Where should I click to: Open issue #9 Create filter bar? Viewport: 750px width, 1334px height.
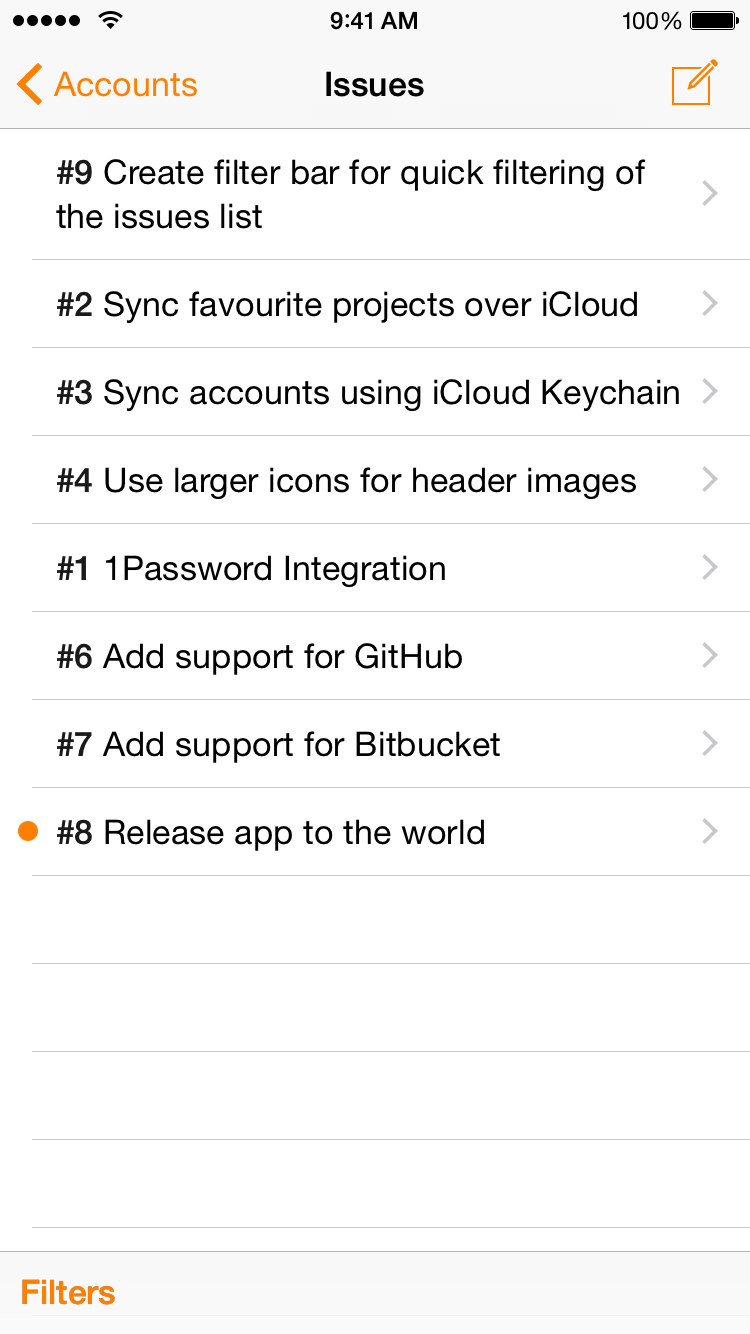[350, 194]
